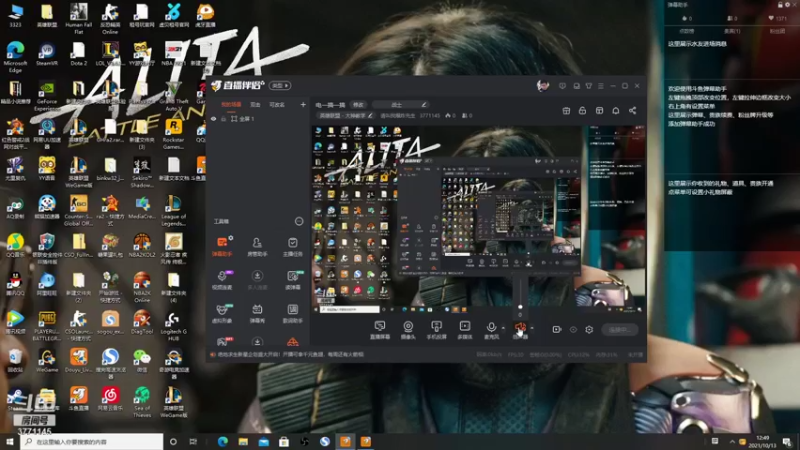Screen dimensions: 800x450
Task: Open the Windows Start menu
Action: pyautogui.click(x=10, y=442)
